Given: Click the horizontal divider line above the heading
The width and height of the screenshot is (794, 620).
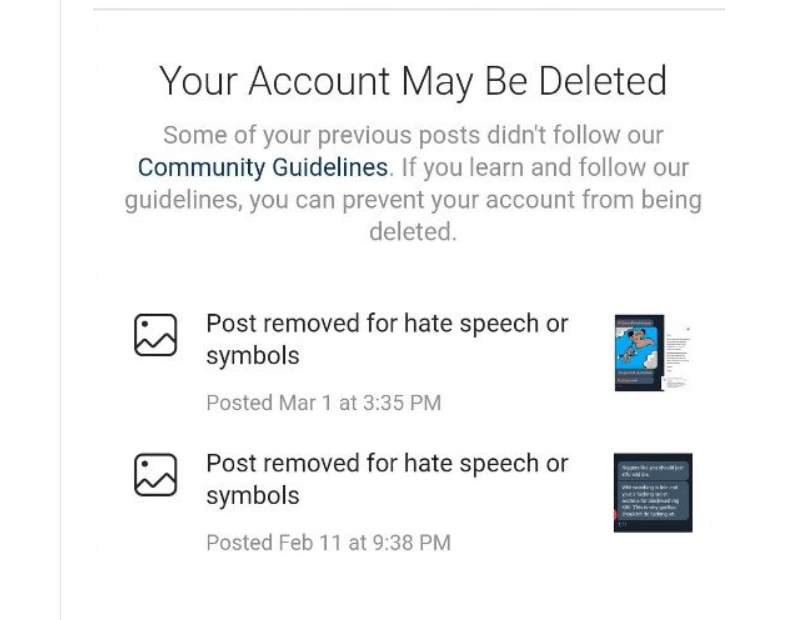Looking at the screenshot, I should pyautogui.click(x=409, y=9).
